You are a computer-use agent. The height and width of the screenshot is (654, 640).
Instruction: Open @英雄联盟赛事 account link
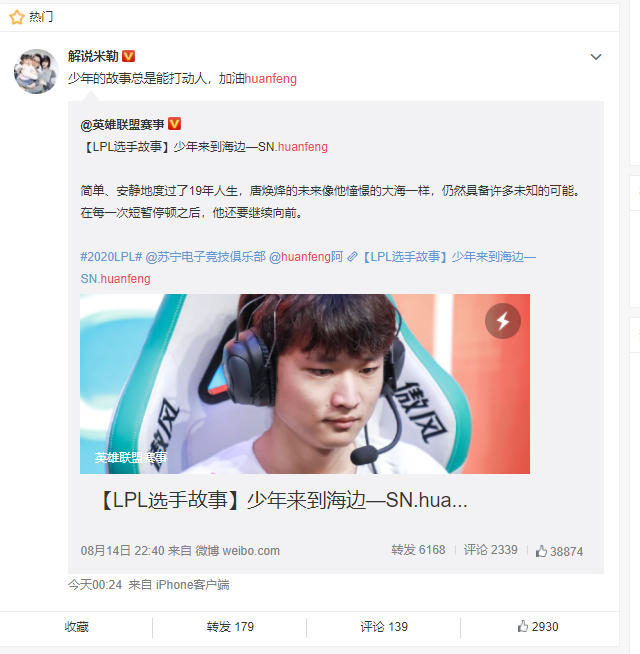(x=122, y=124)
